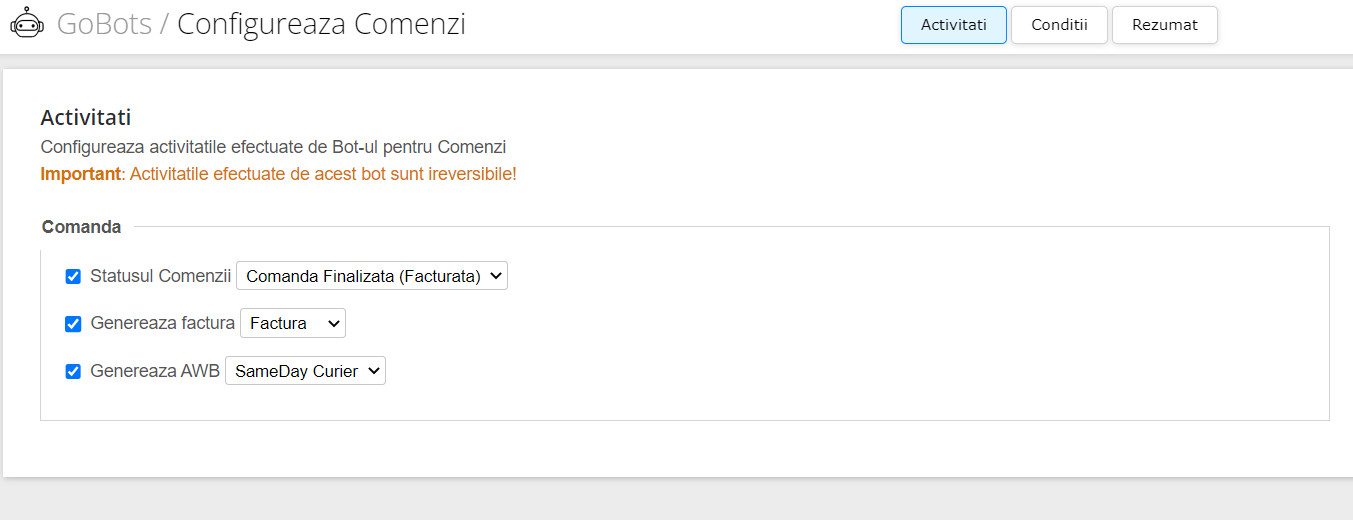Switch to the Activitati tab

point(954,25)
